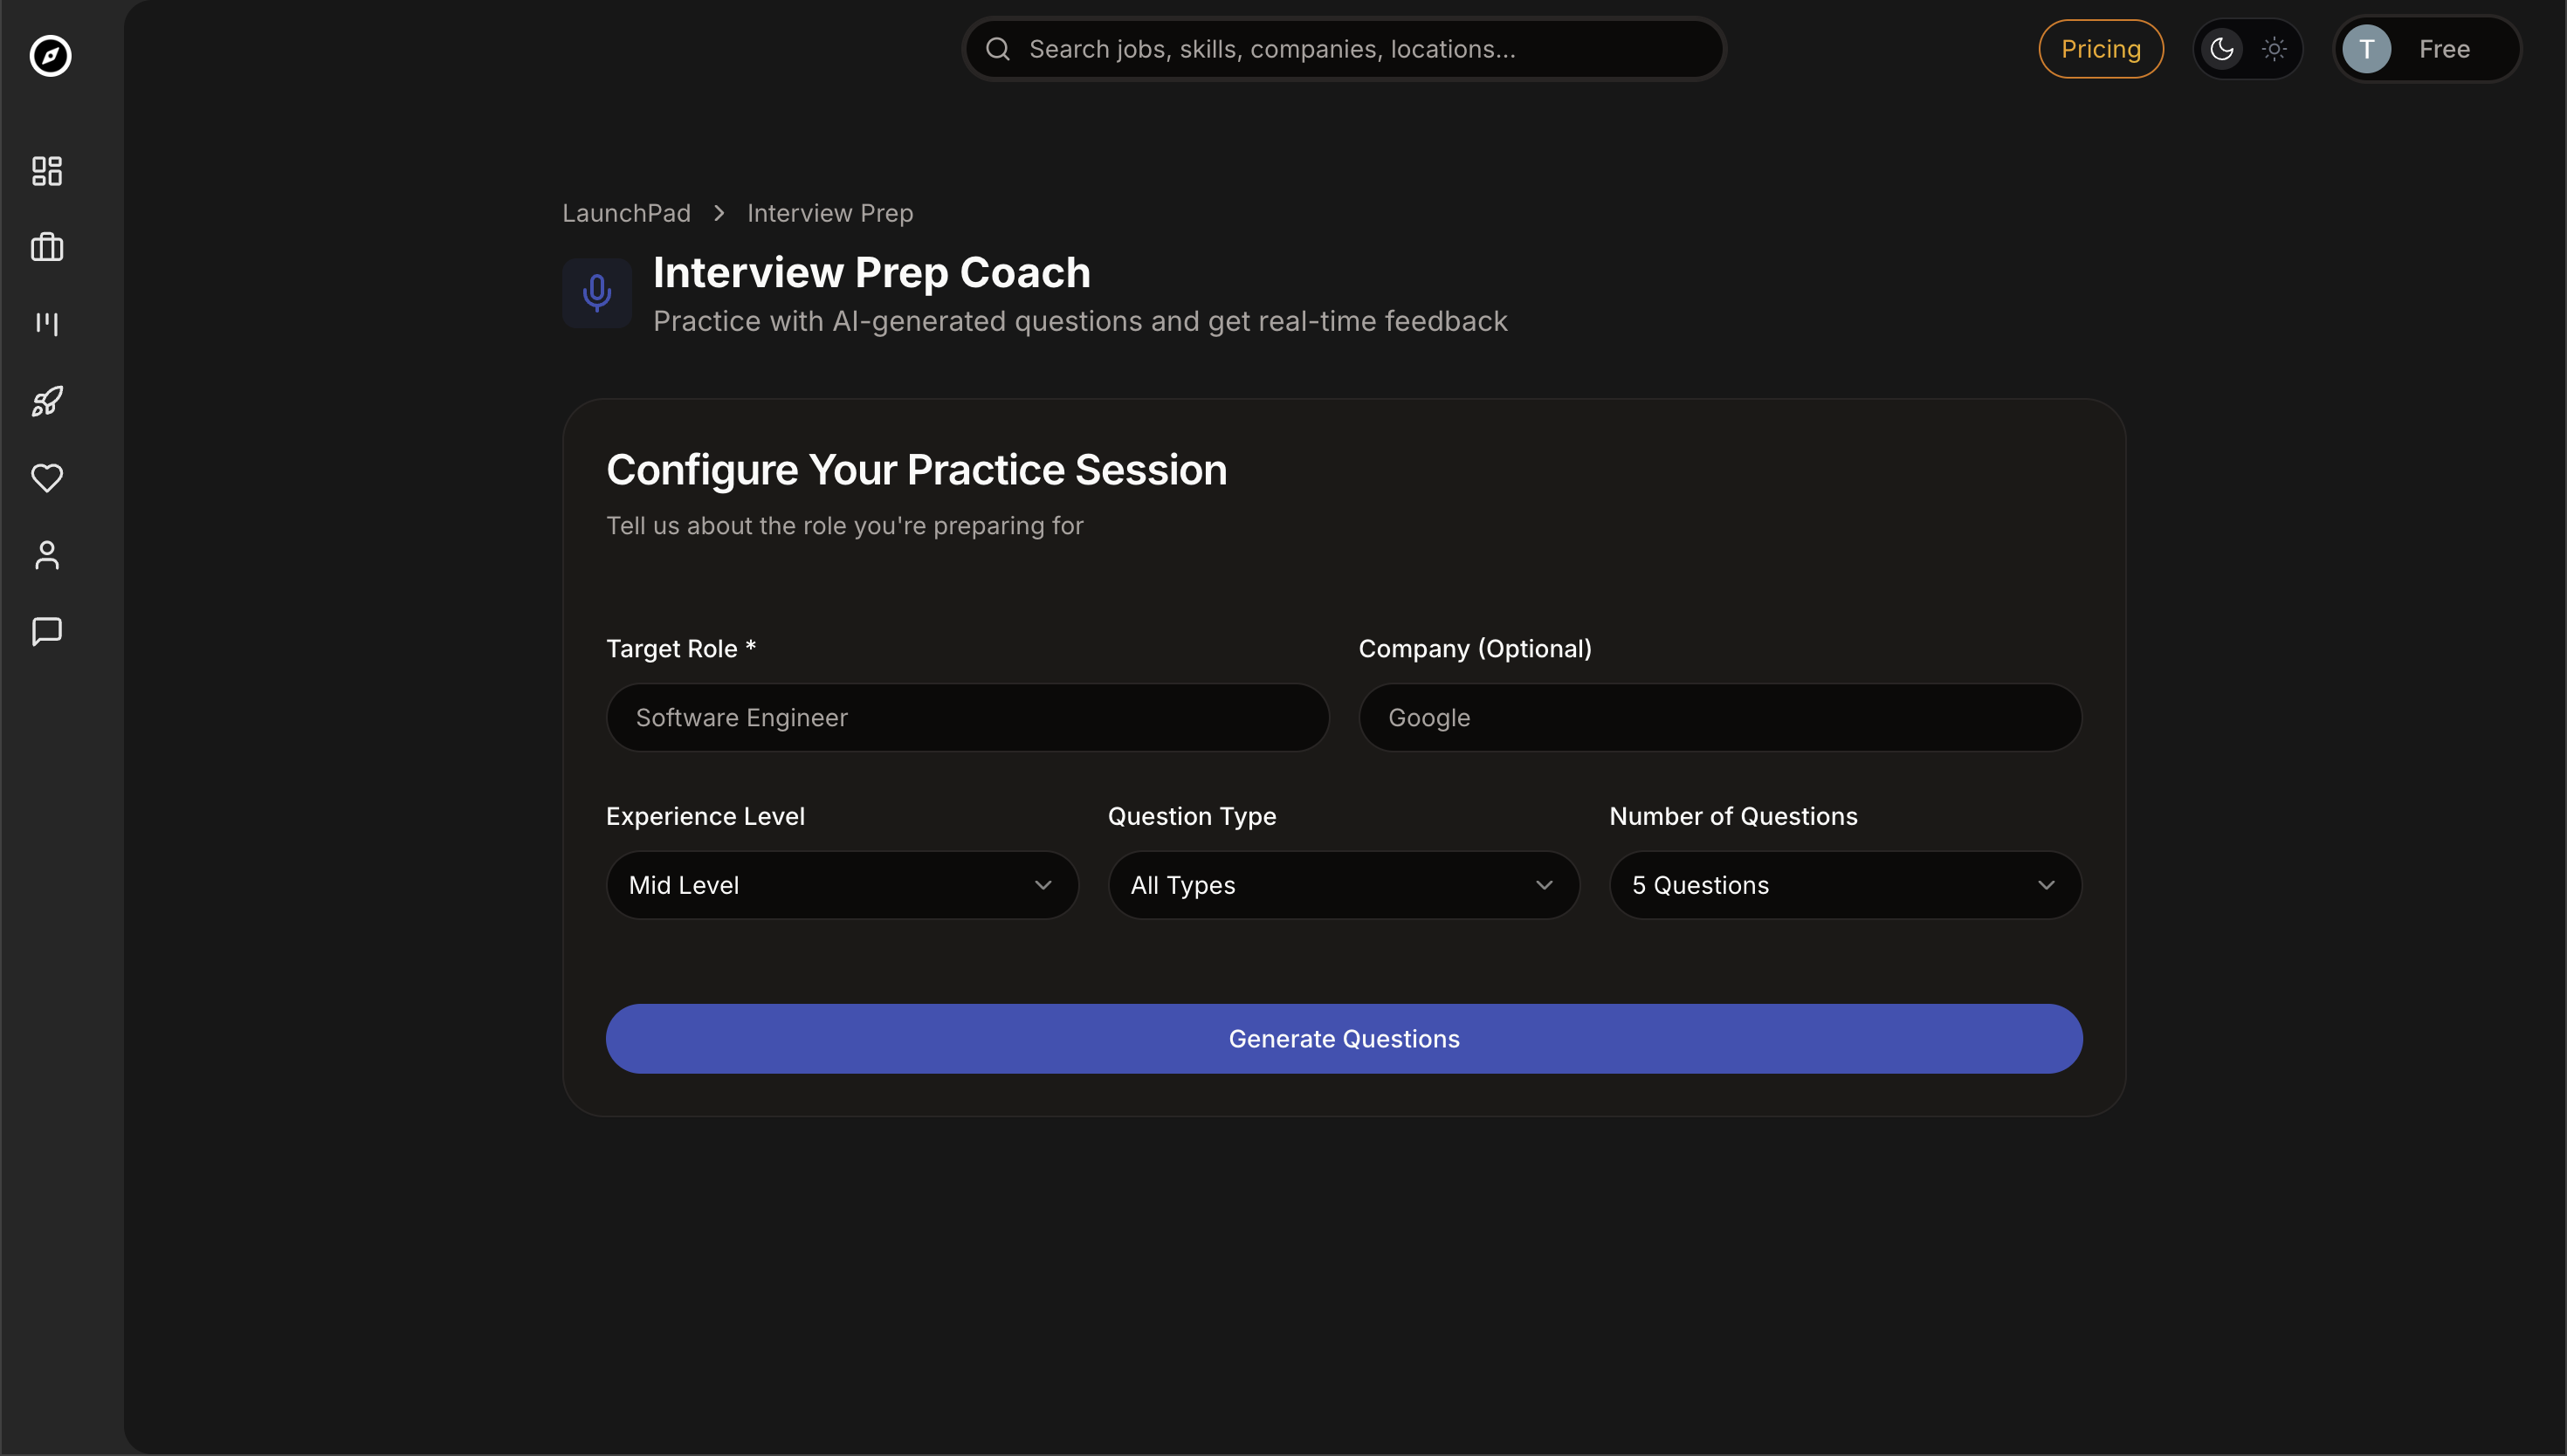Open the profile person icon in sidebar
Screen dimensions: 2567x1456
tap(46, 555)
